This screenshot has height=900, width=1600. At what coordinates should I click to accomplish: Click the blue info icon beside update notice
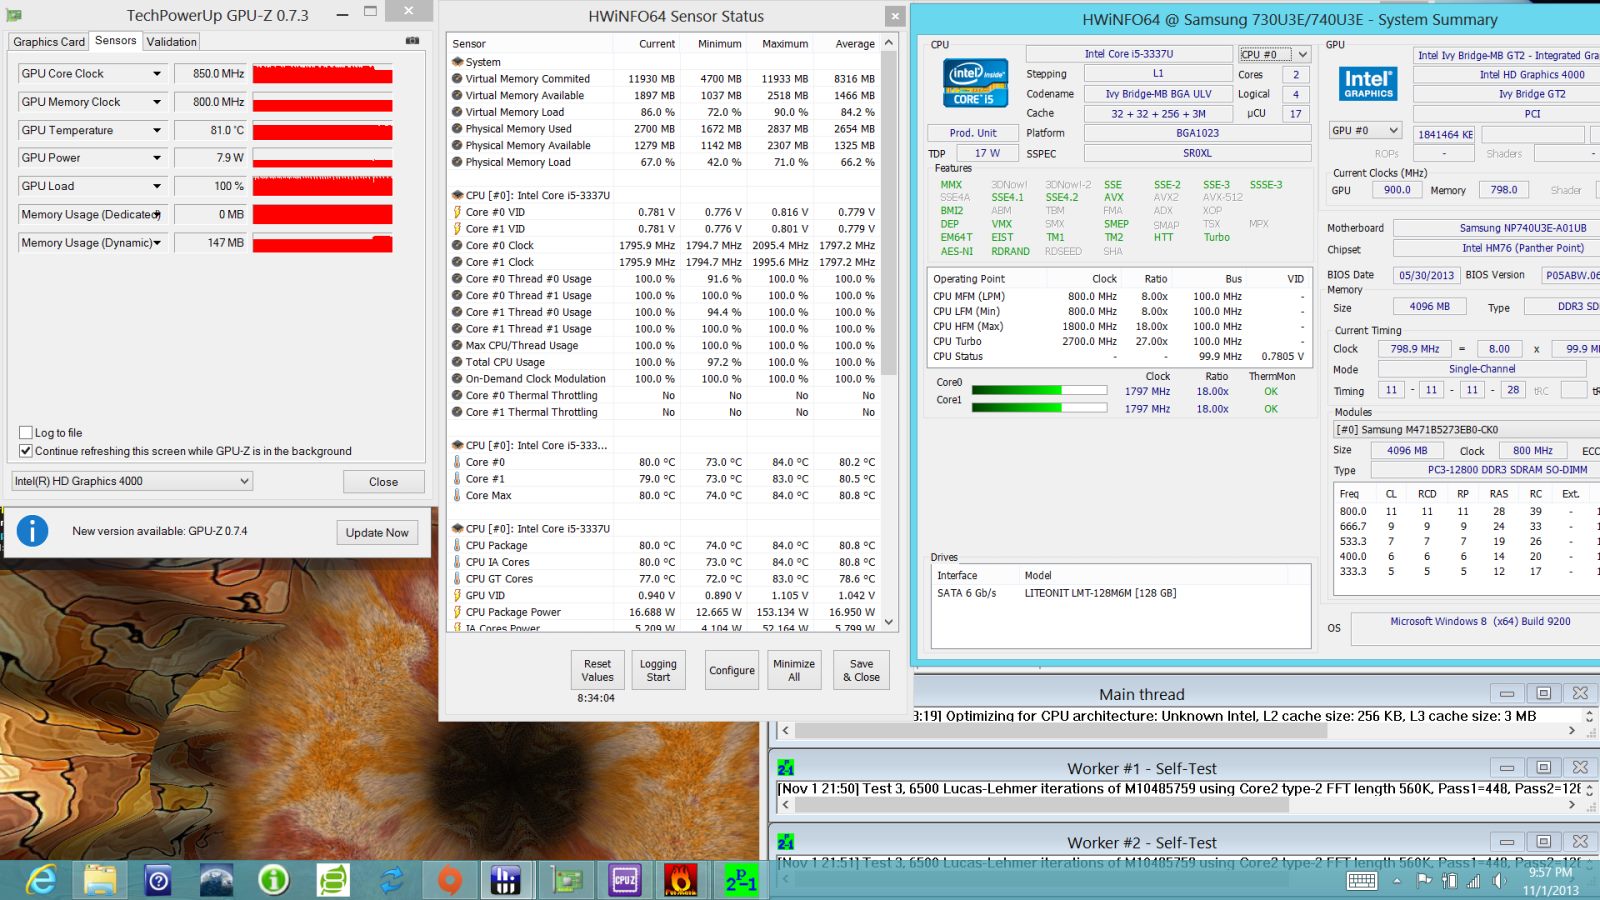tap(32, 531)
